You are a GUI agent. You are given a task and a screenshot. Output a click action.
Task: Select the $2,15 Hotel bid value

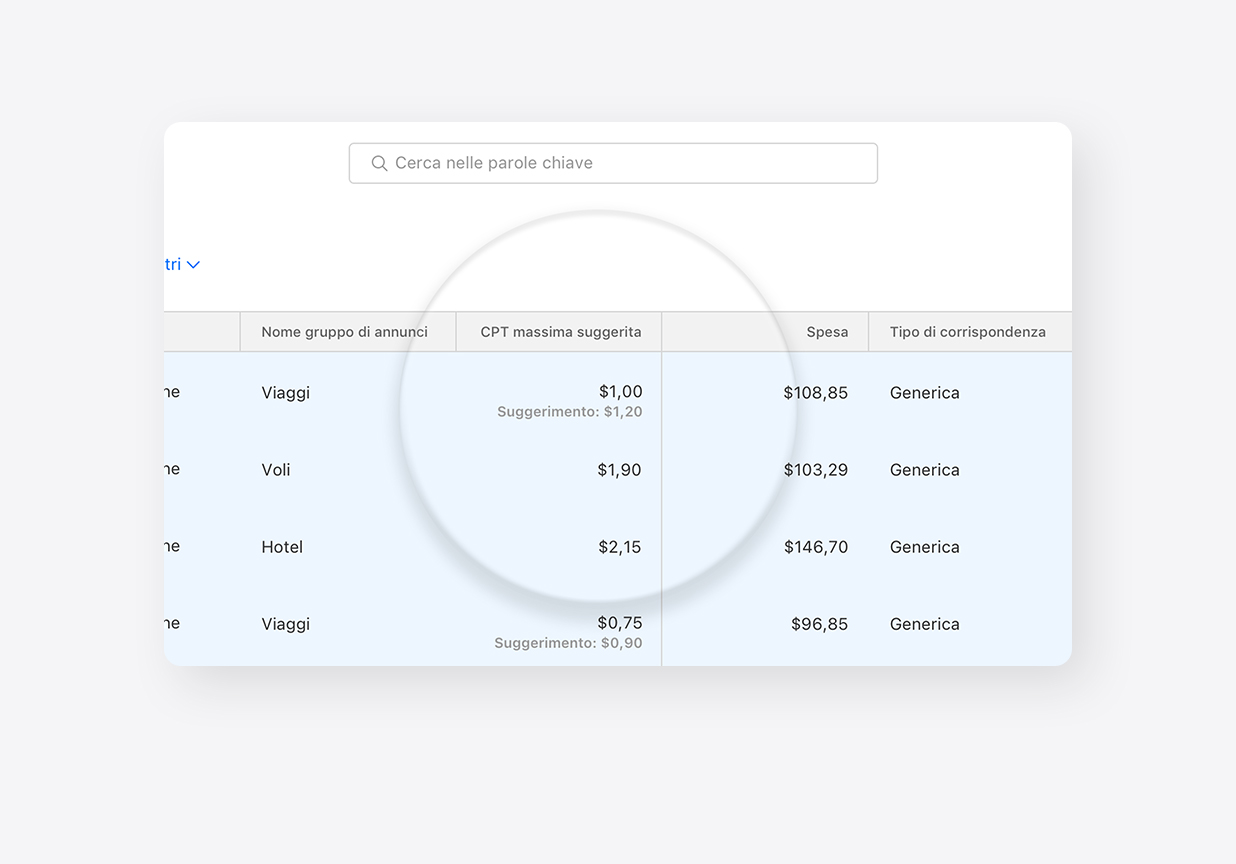[x=620, y=546]
